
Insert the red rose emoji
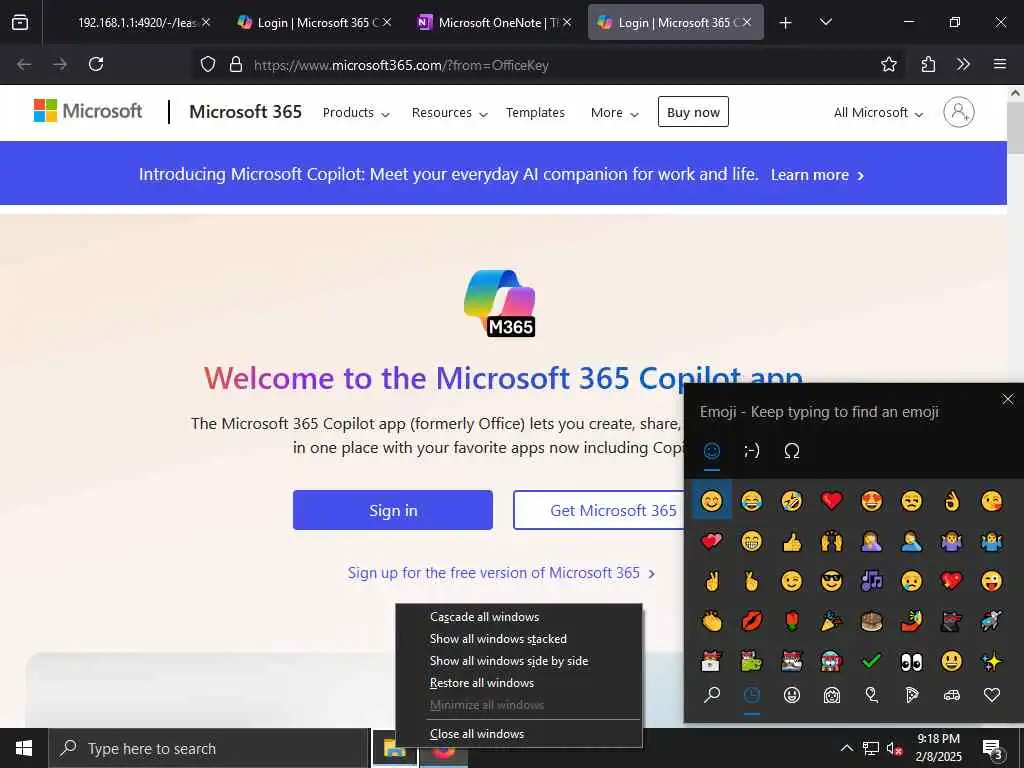click(x=792, y=621)
